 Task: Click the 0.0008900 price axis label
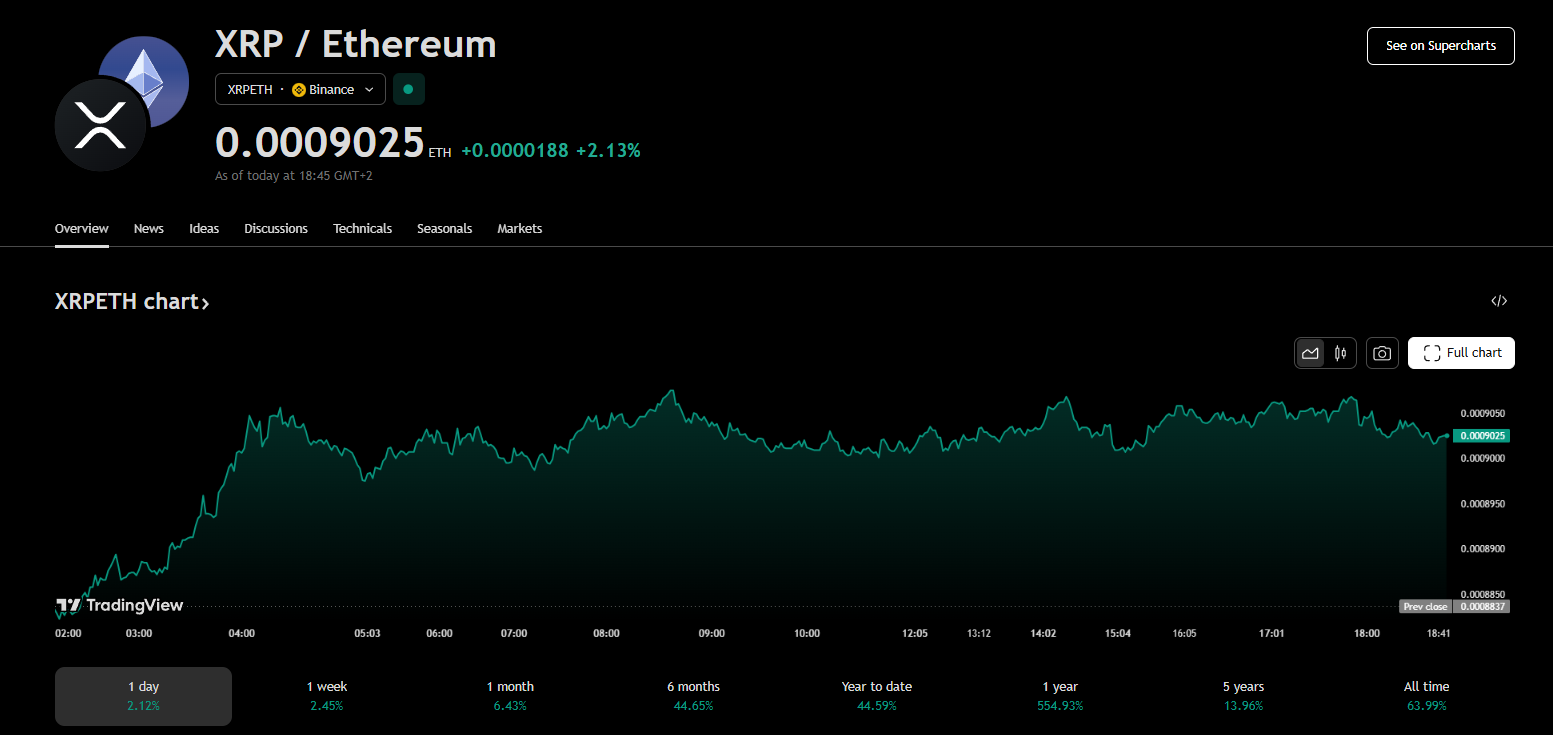click(x=1482, y=549)
